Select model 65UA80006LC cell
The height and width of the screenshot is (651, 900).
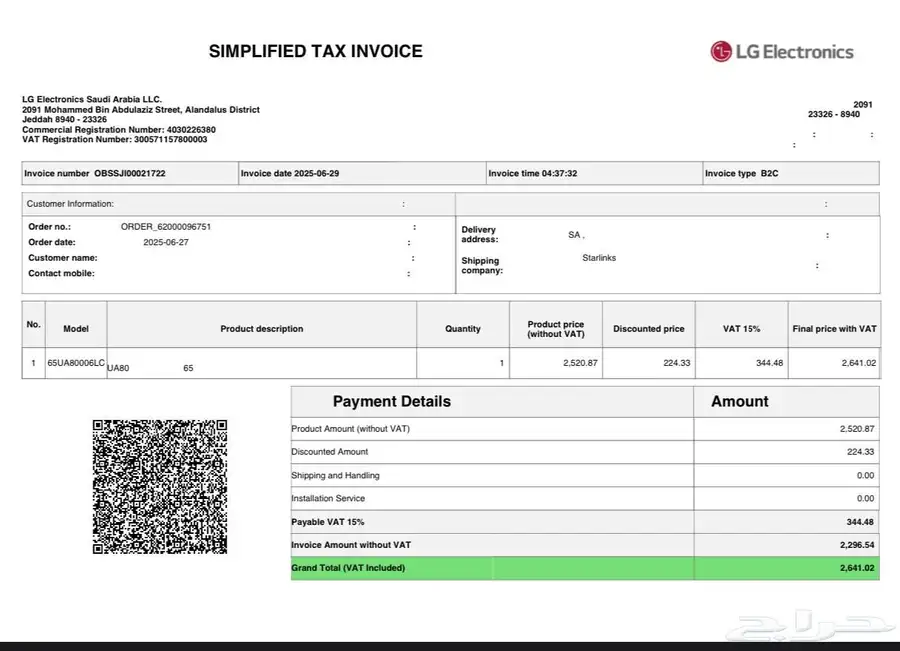click(76, 363)
